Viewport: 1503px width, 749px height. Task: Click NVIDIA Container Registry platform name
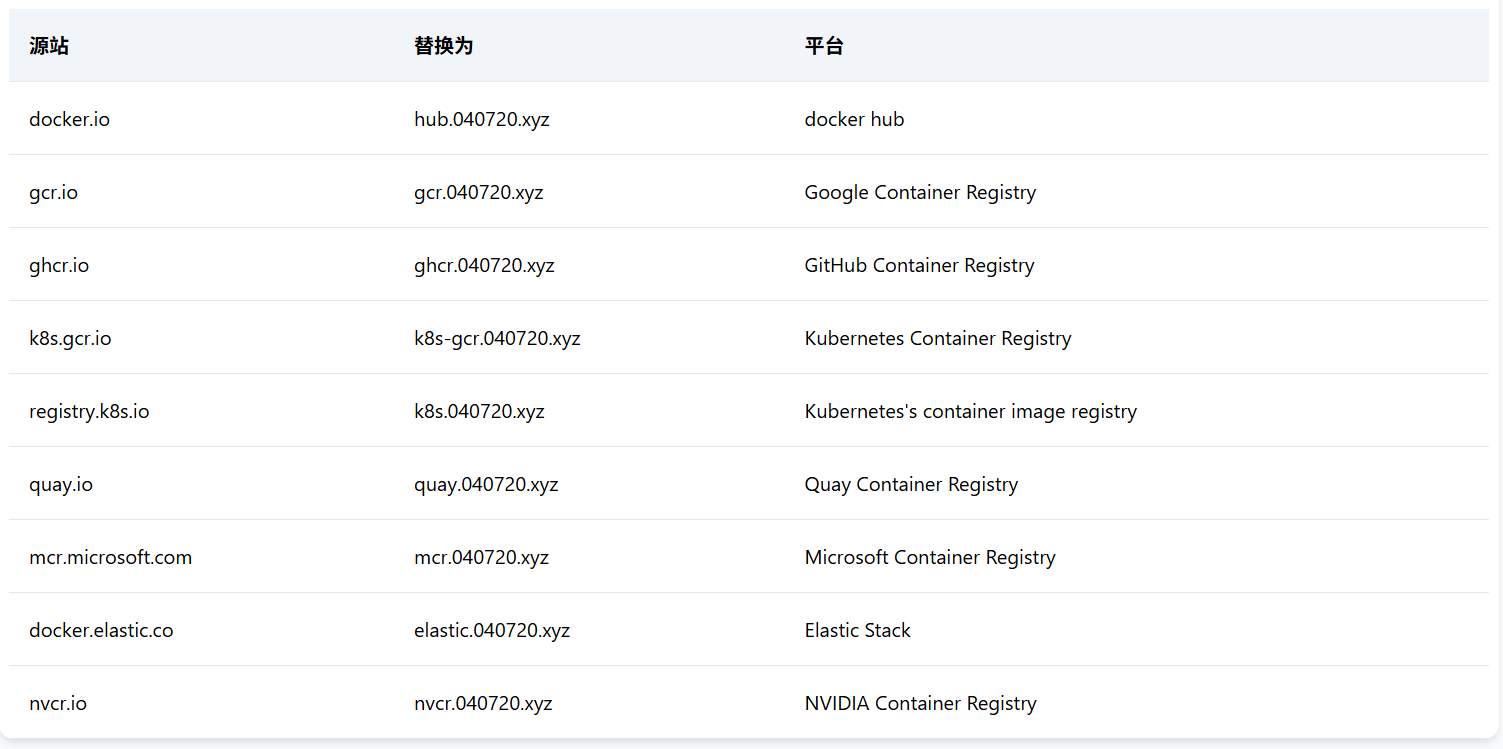pos(920,703)
